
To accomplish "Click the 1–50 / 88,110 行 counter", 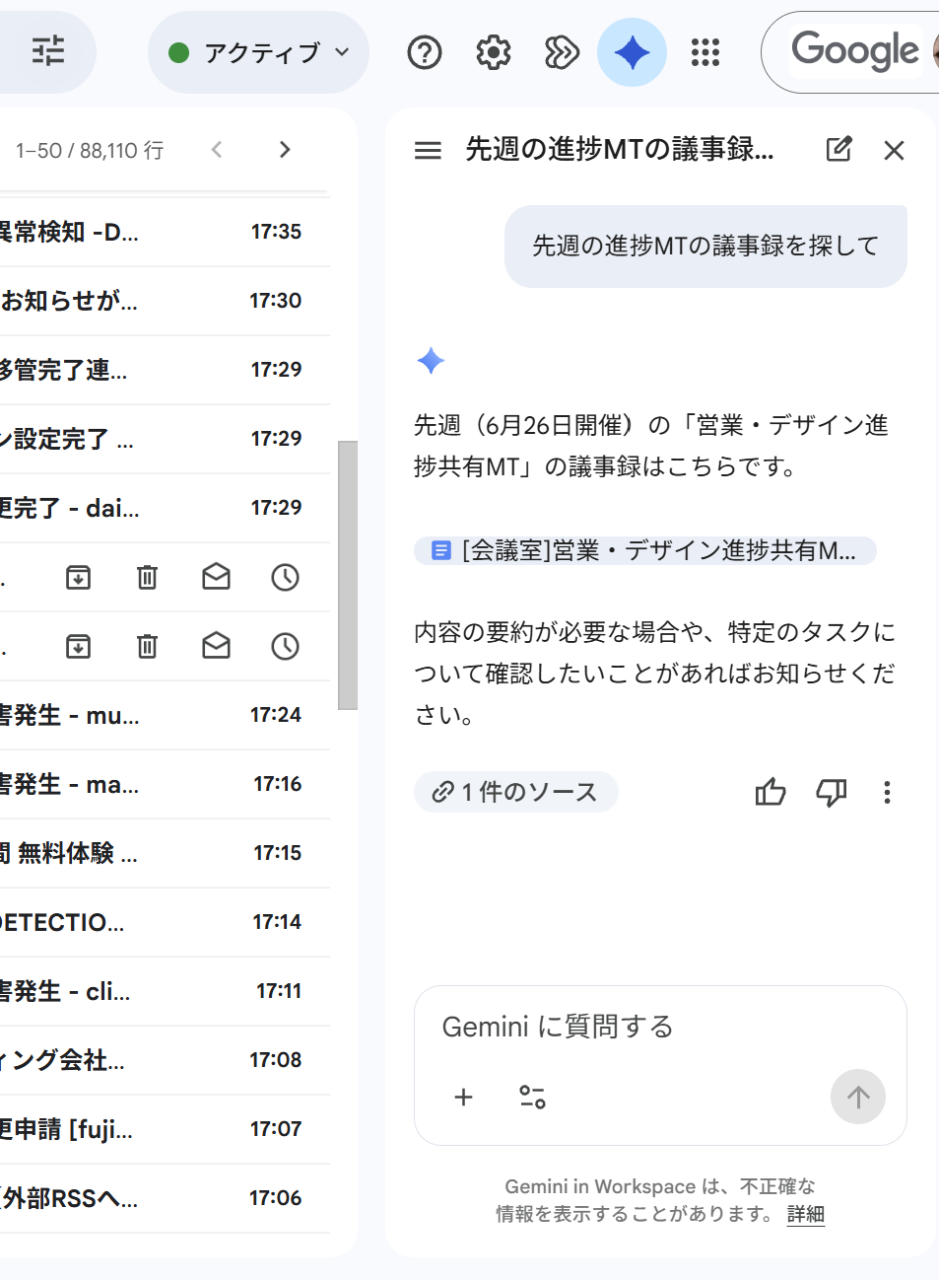I will 89,151.
